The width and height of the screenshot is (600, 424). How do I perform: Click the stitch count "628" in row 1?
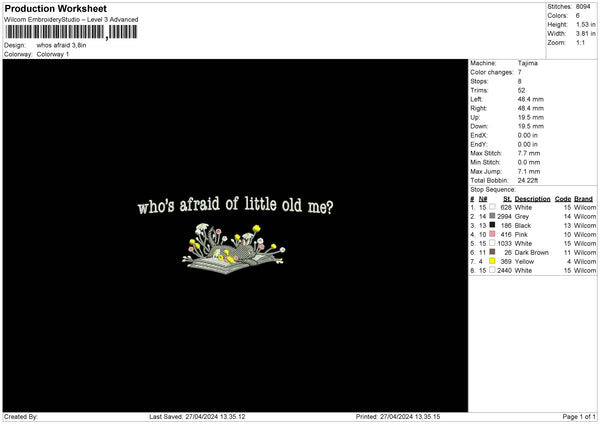506,207
